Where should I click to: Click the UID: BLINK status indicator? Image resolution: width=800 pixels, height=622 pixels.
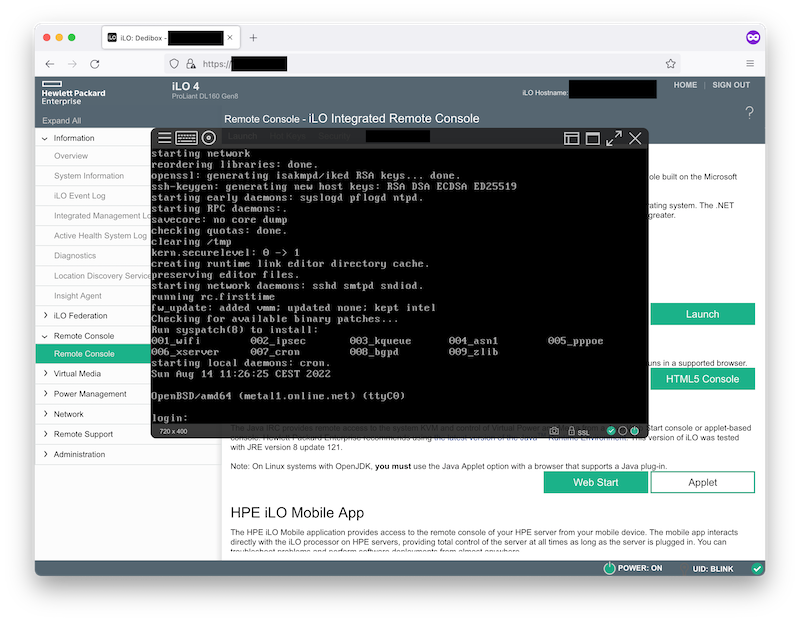(712, 568)
